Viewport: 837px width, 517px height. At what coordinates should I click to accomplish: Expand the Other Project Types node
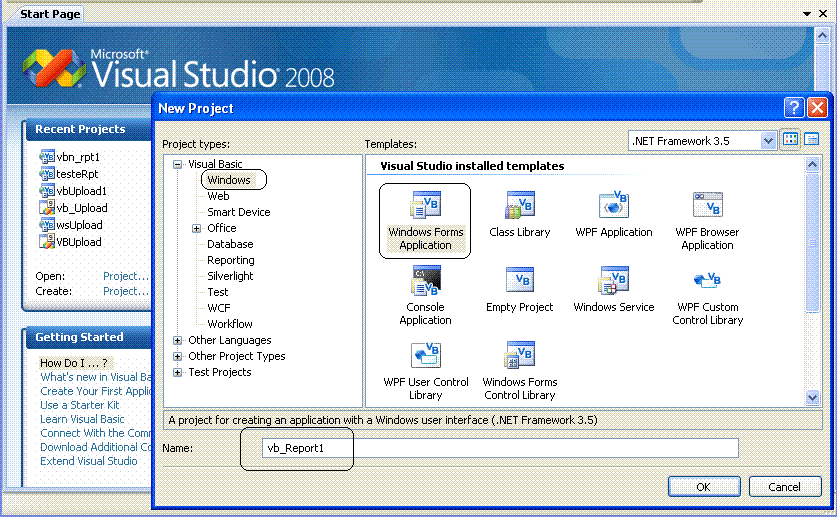click(177, 356)
